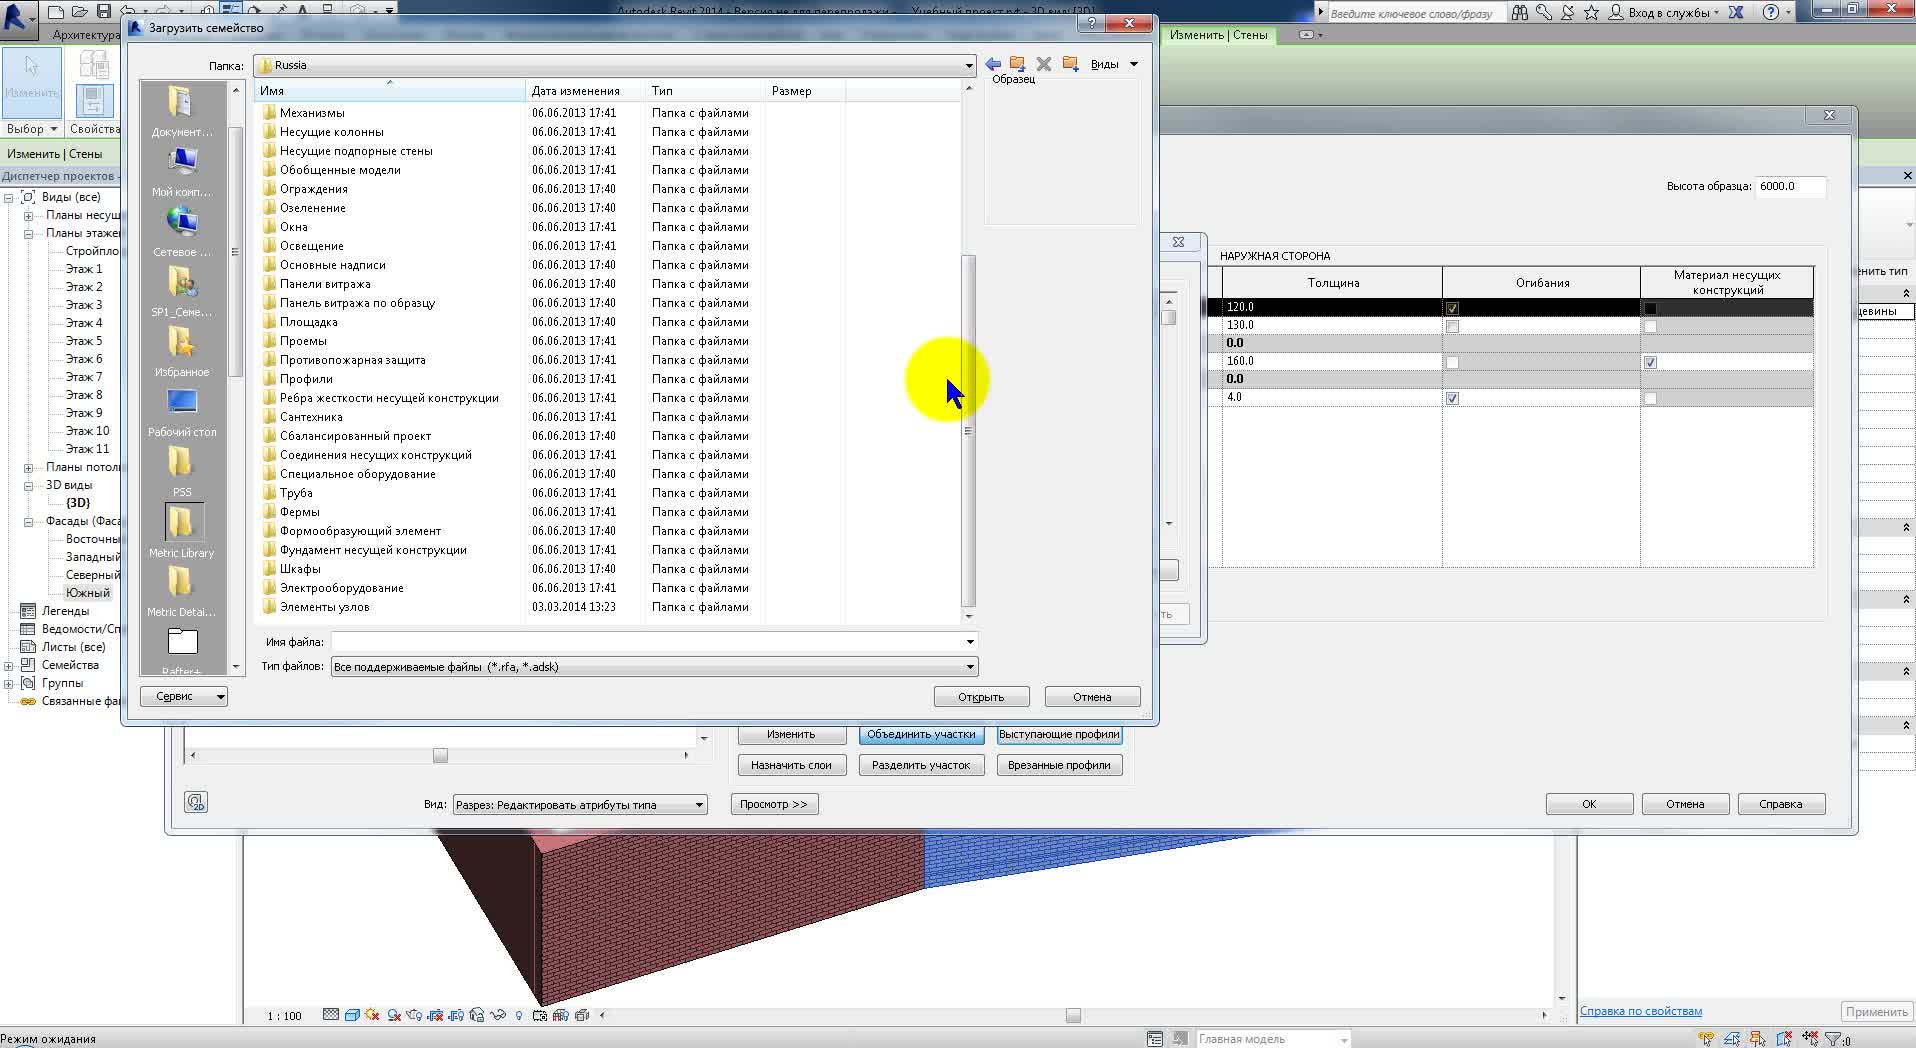Image resolution: width=1916 pixels, height=1048 pixels.
Task: Toggle wrapping checkbox for 120.0 row
Action: pos(1452,308)
